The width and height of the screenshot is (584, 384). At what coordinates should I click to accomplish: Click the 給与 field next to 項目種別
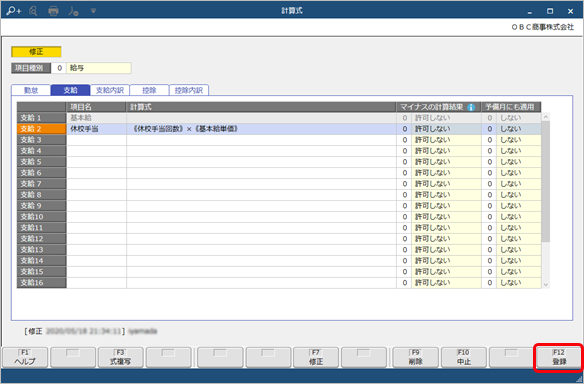coord(99,68)
